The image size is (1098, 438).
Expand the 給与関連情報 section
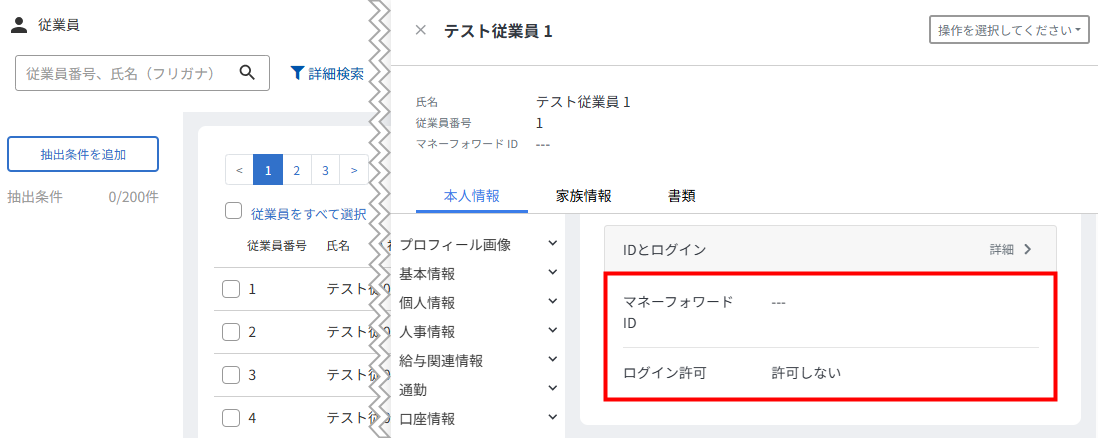pos(552,360)
